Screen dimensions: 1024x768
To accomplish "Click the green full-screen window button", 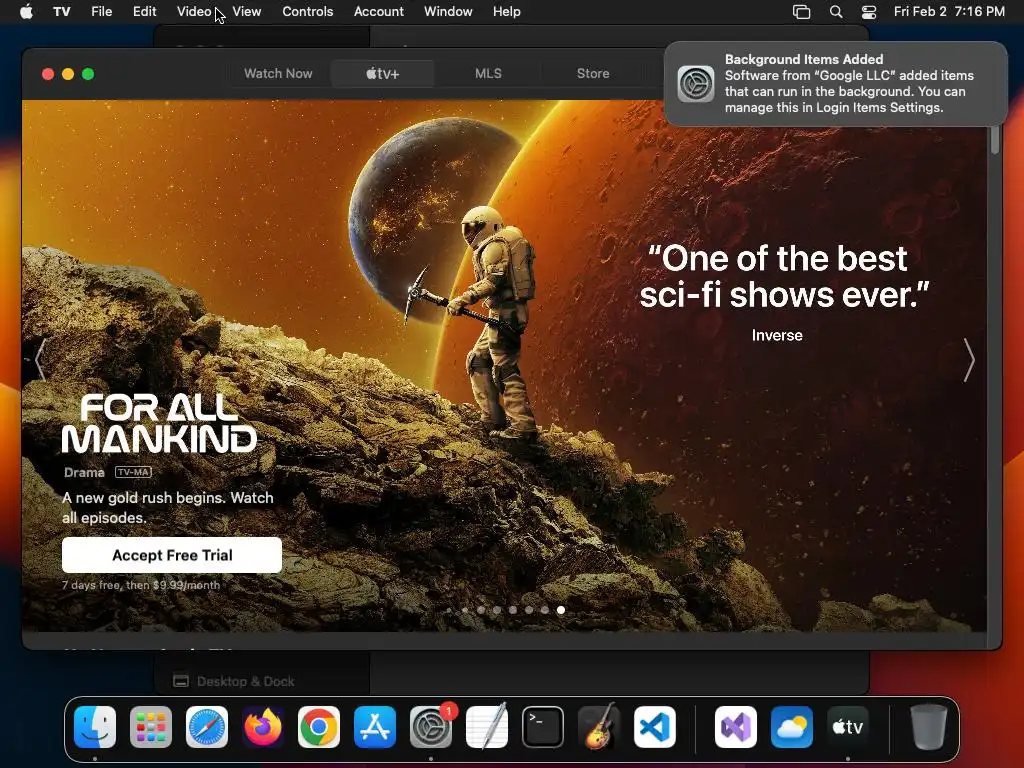I will click(x=88, y=74).
